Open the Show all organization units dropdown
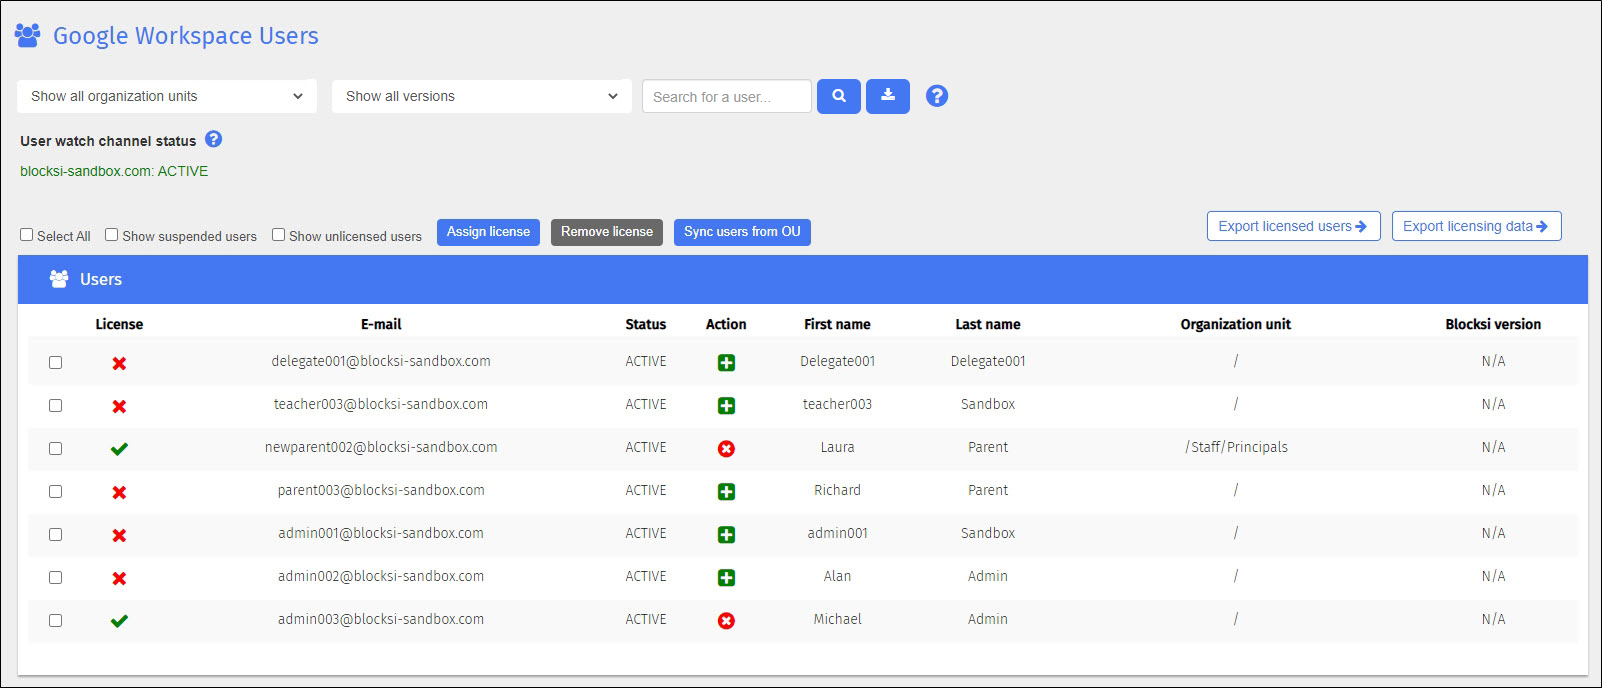The width and height of the screenshot is (1602, 688). tap(167, 96)
